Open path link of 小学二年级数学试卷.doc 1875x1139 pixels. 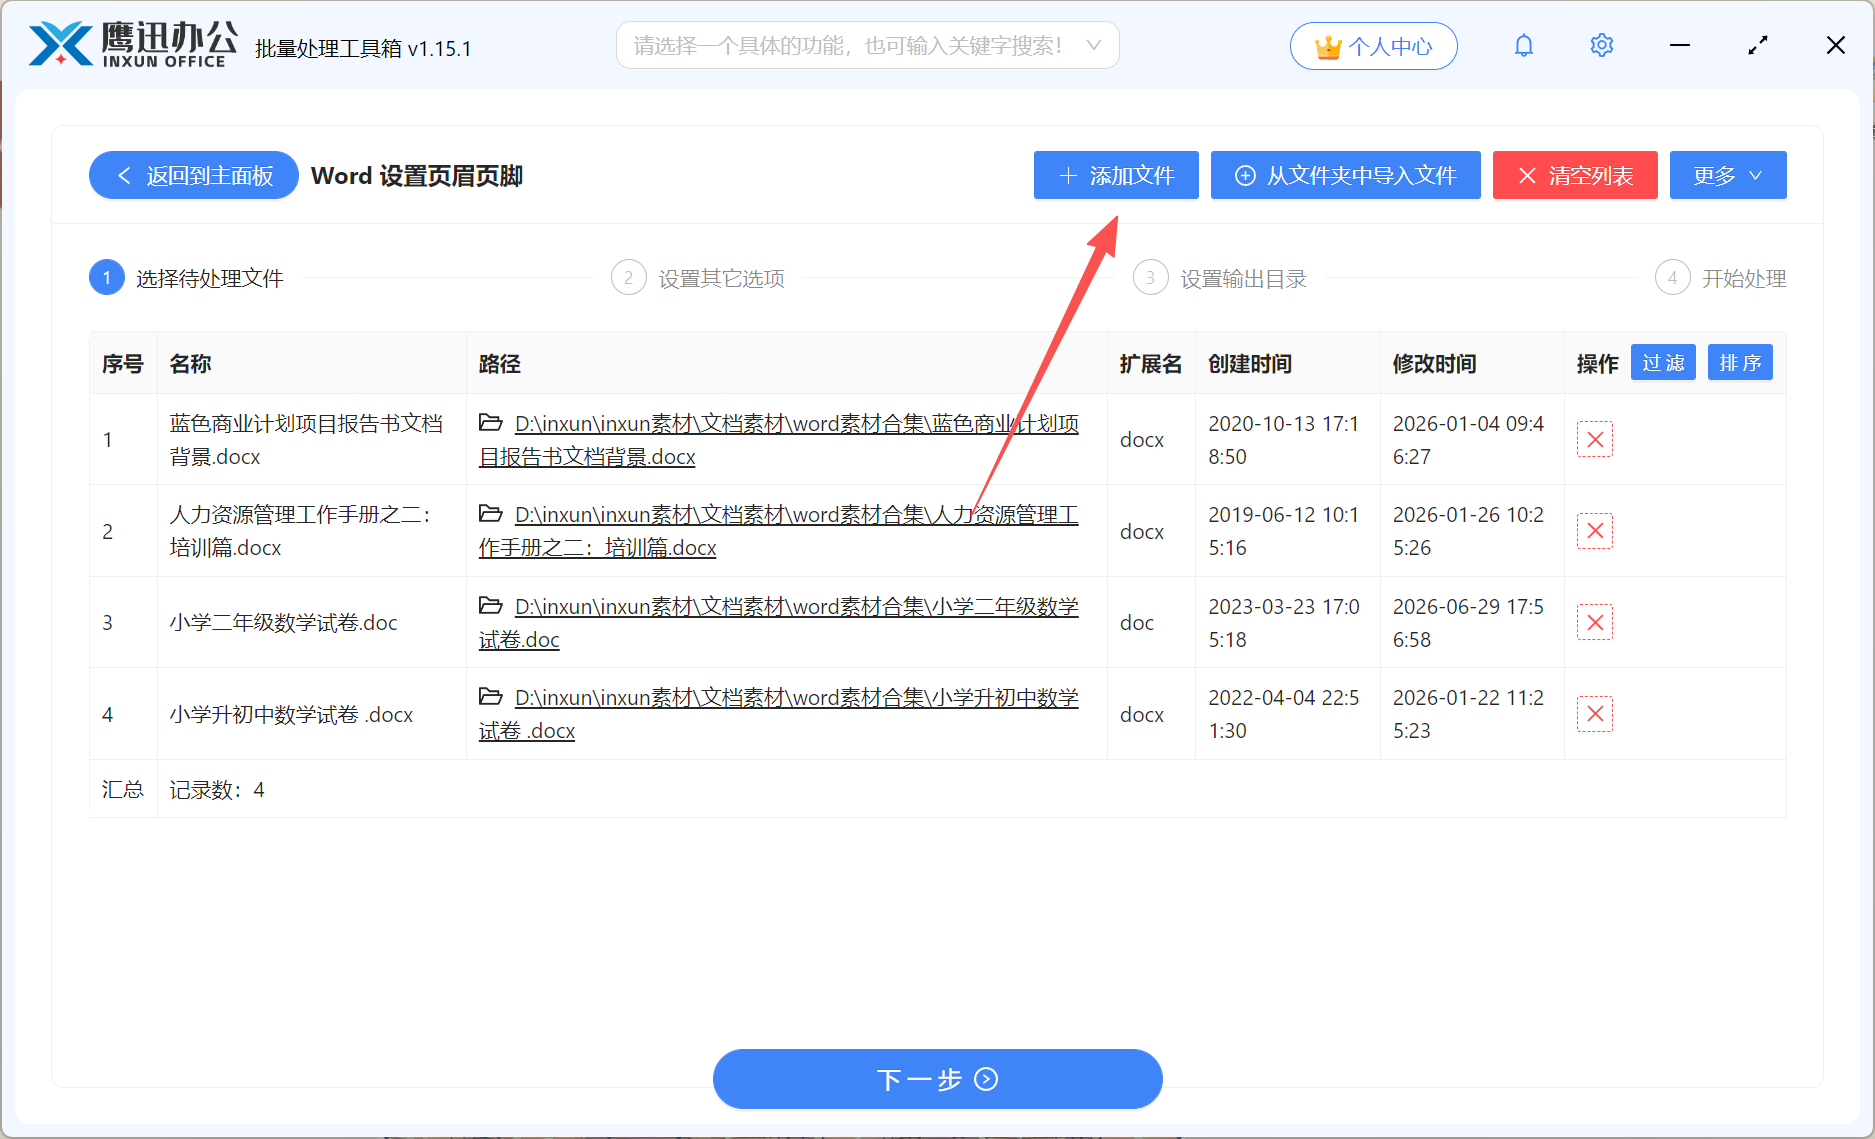(x=779, y=623)
